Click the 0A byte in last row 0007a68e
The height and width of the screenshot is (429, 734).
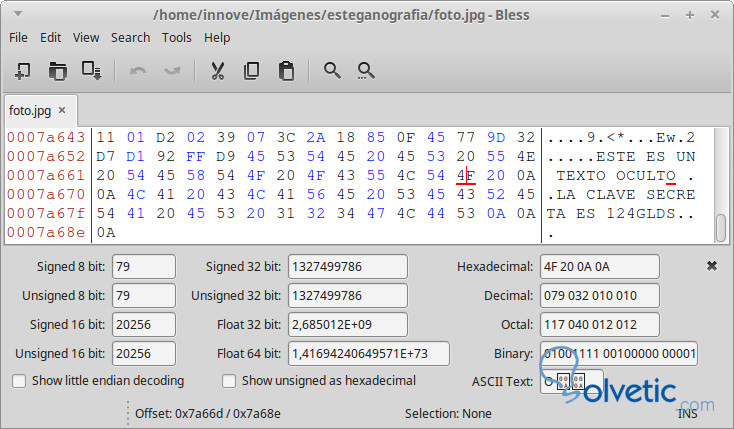(x=106, y=232)
